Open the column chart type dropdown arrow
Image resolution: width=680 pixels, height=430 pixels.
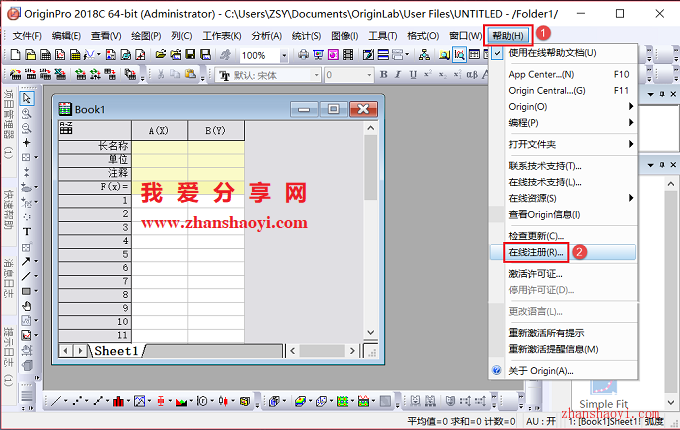pyautogui.click(x=128, y=401)
